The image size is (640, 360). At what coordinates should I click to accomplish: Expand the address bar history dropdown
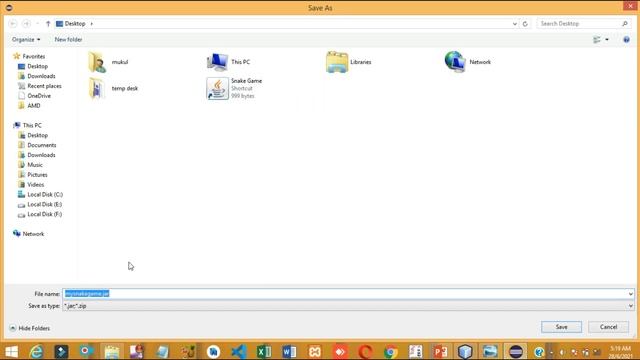coord(514,24)
